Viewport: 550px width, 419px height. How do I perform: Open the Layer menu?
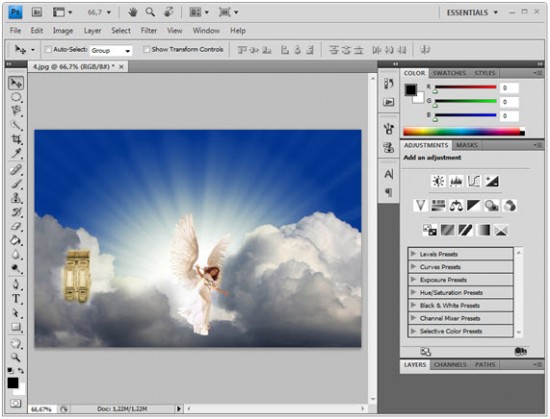(x=92, y=31)
